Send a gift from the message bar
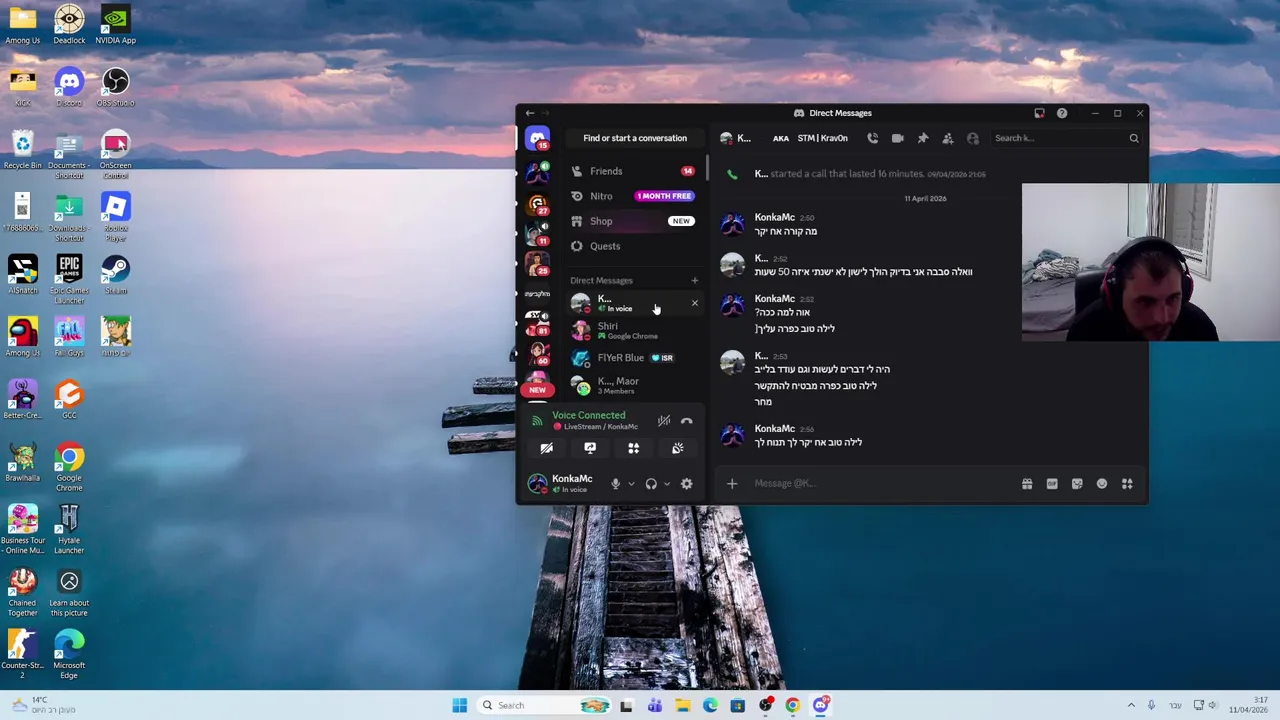The width and height of the screenshot is (1280, 720). coord(1027,484)
